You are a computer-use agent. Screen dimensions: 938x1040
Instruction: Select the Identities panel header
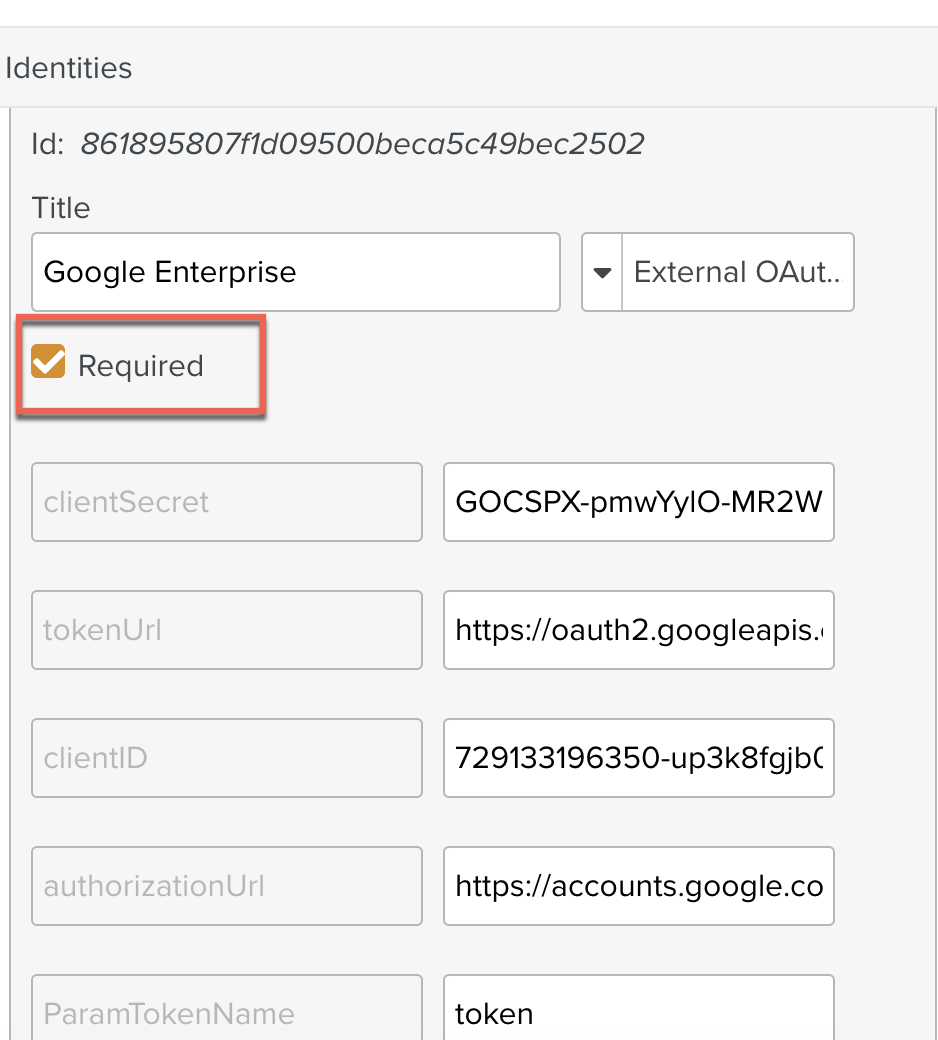[x=69, y=68]
